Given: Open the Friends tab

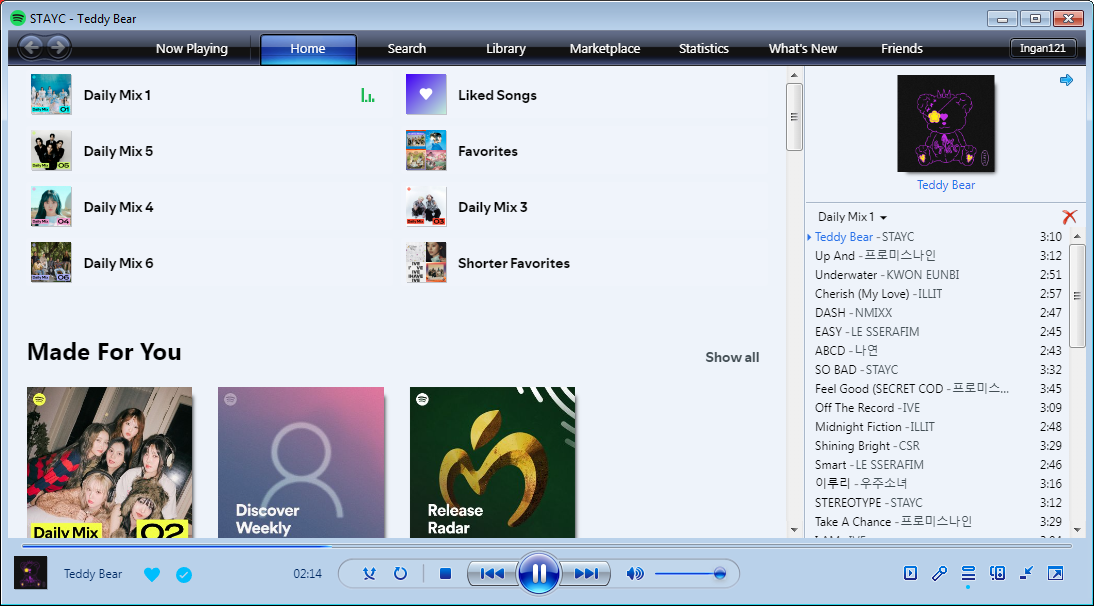Looking at the screenshot, I should point(902,48).
